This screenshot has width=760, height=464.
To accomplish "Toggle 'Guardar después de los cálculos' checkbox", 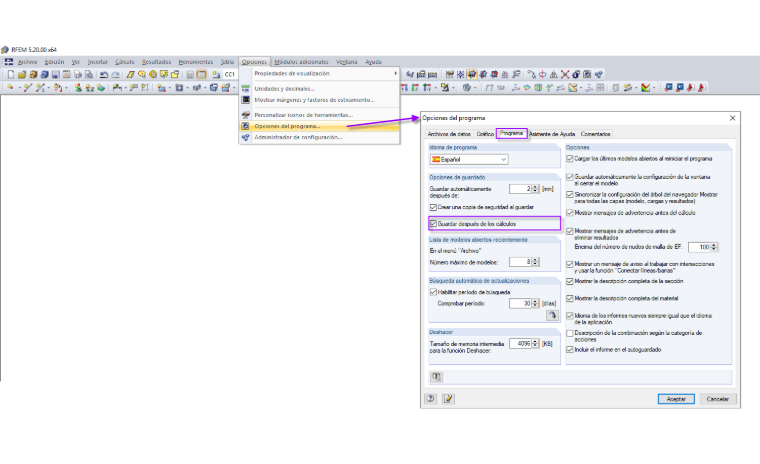I will (x=433, y=224).
